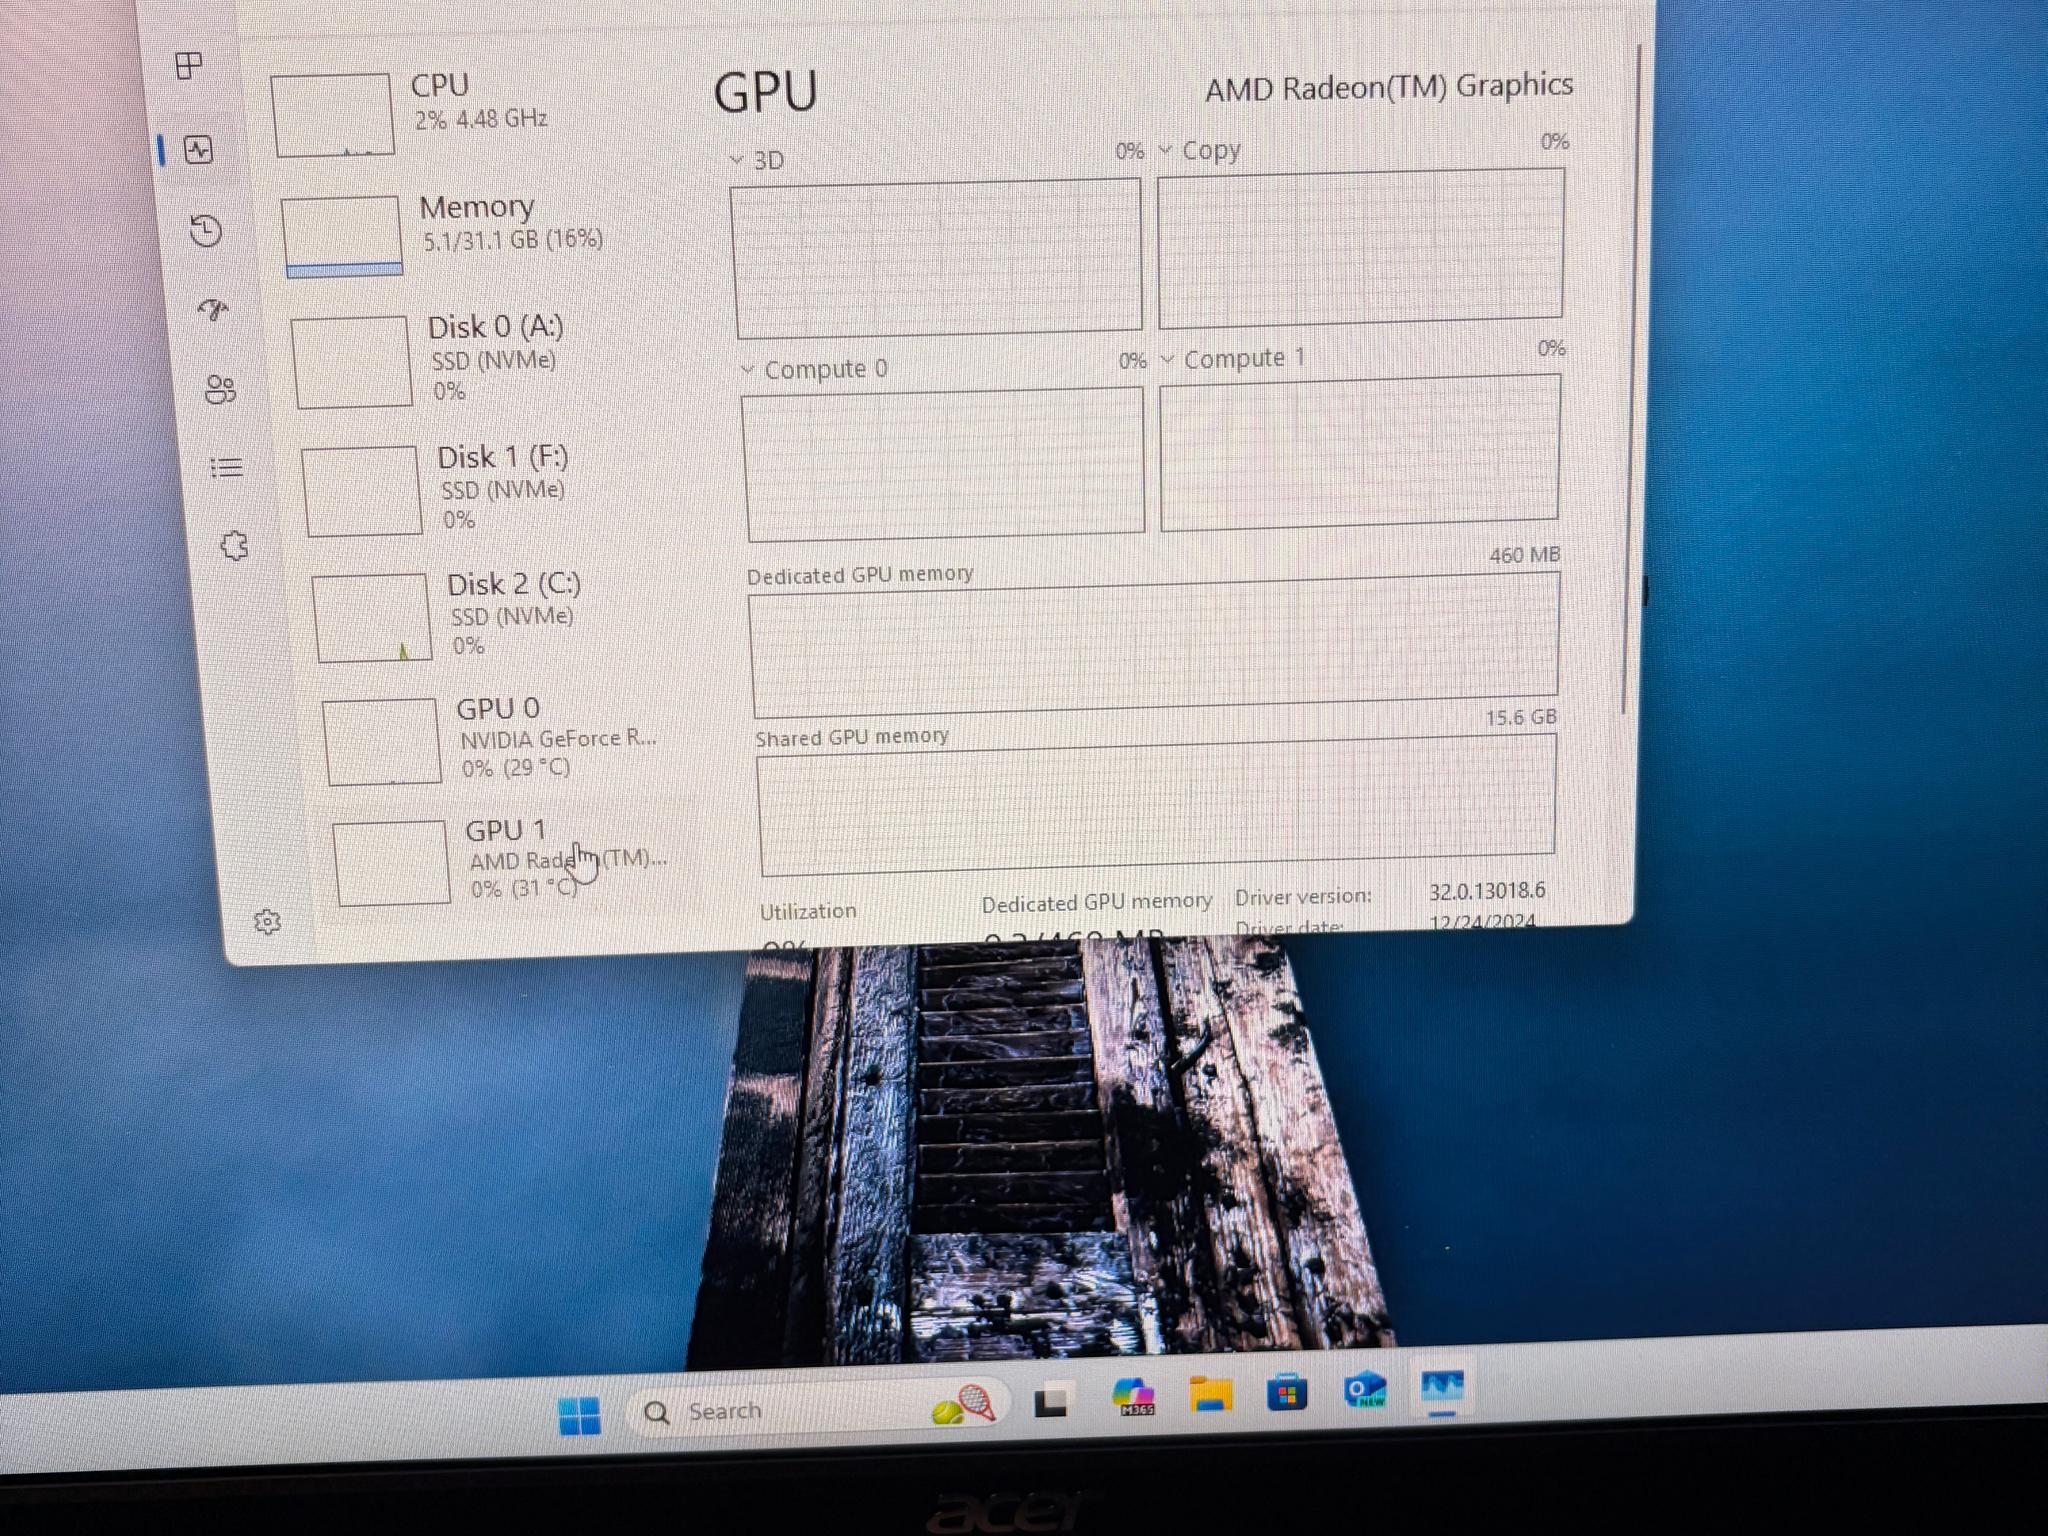Click "2% 4.48 GHz" CPU usage text

click(x=481, y=119)
